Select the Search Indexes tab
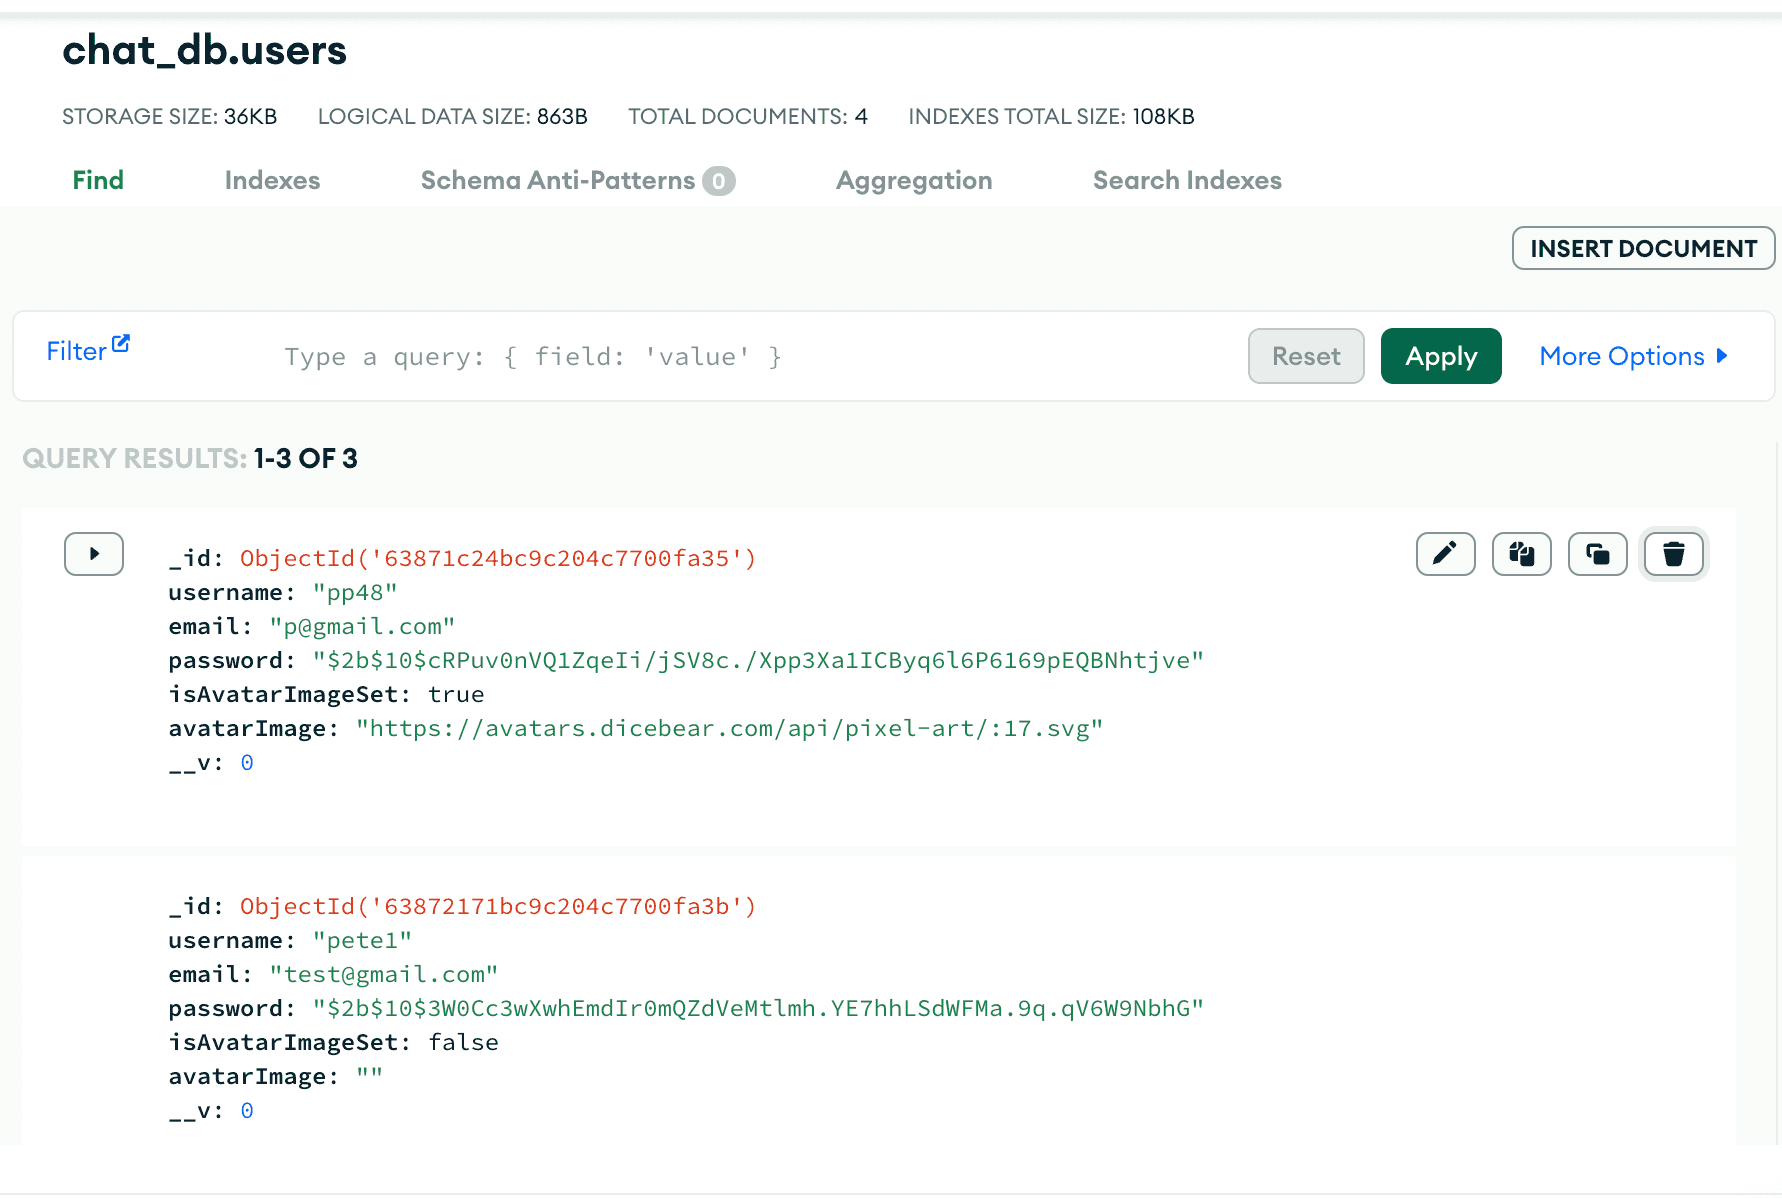 pyautogui.click(x=1186, y=180)
